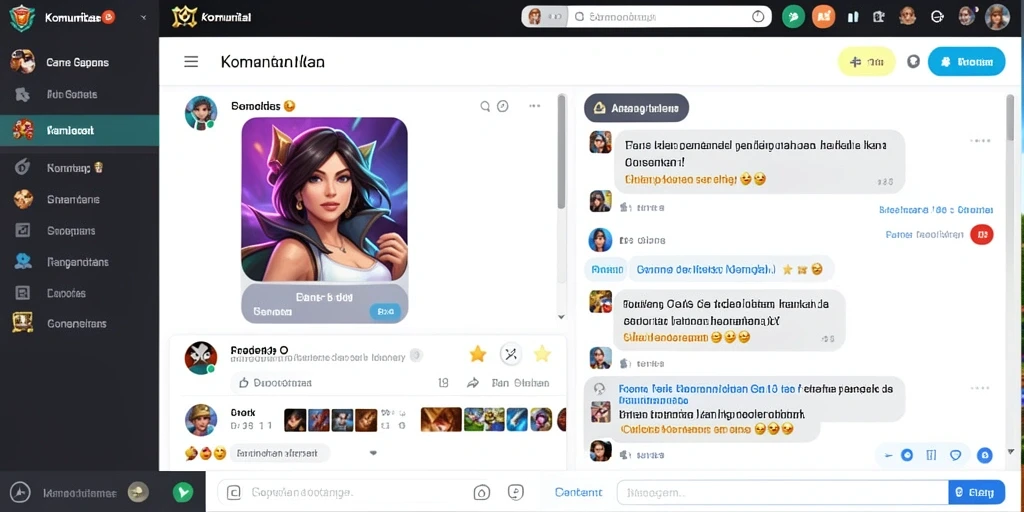Click the blue button in page header

click(967, 62)
